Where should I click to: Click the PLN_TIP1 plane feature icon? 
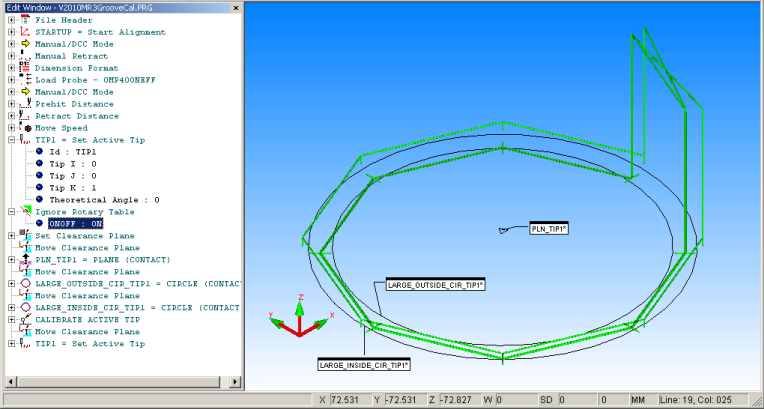tap(25, 259)
